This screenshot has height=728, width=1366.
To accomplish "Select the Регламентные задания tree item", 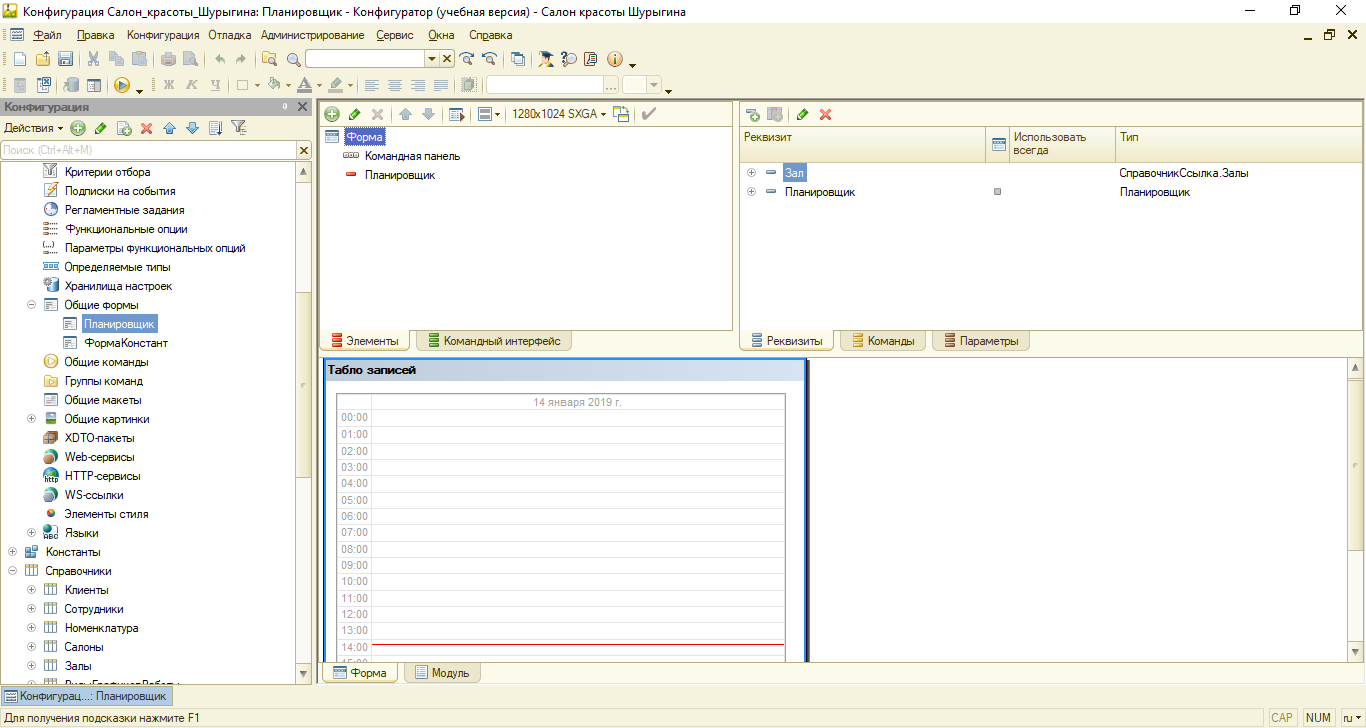I will (x=124, y=210).
